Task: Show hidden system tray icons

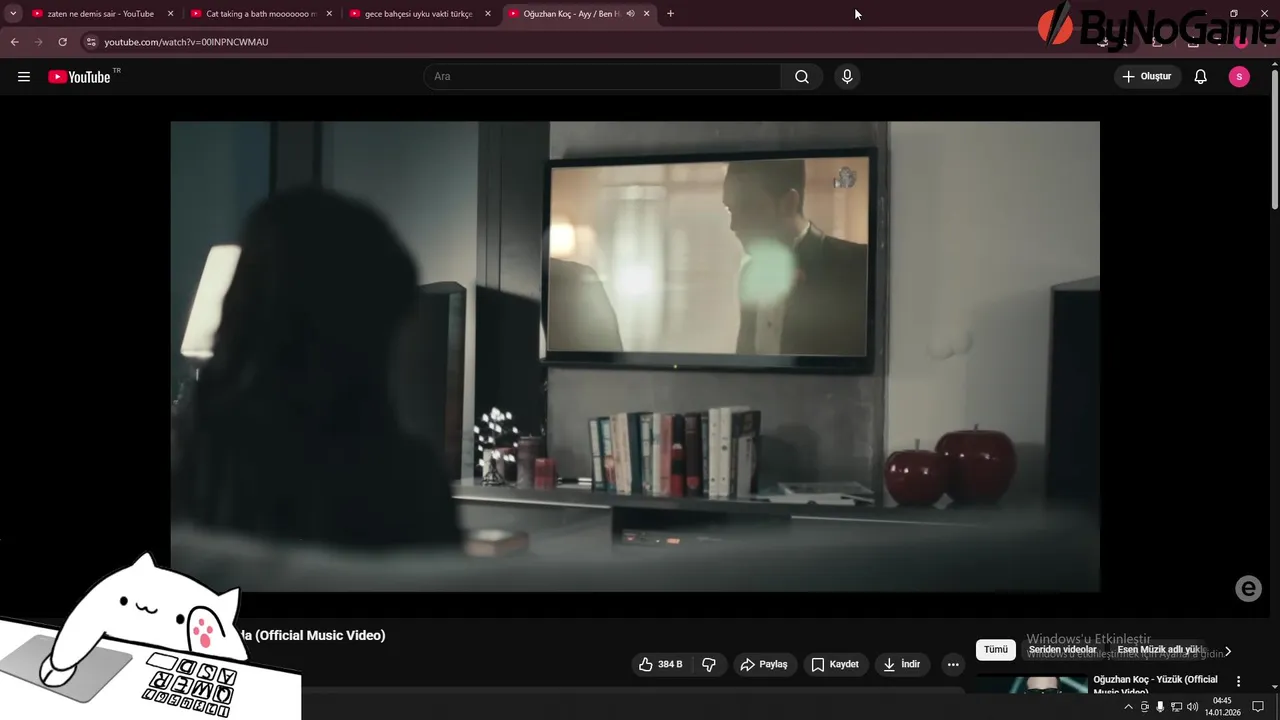Action: point(1129,707)
